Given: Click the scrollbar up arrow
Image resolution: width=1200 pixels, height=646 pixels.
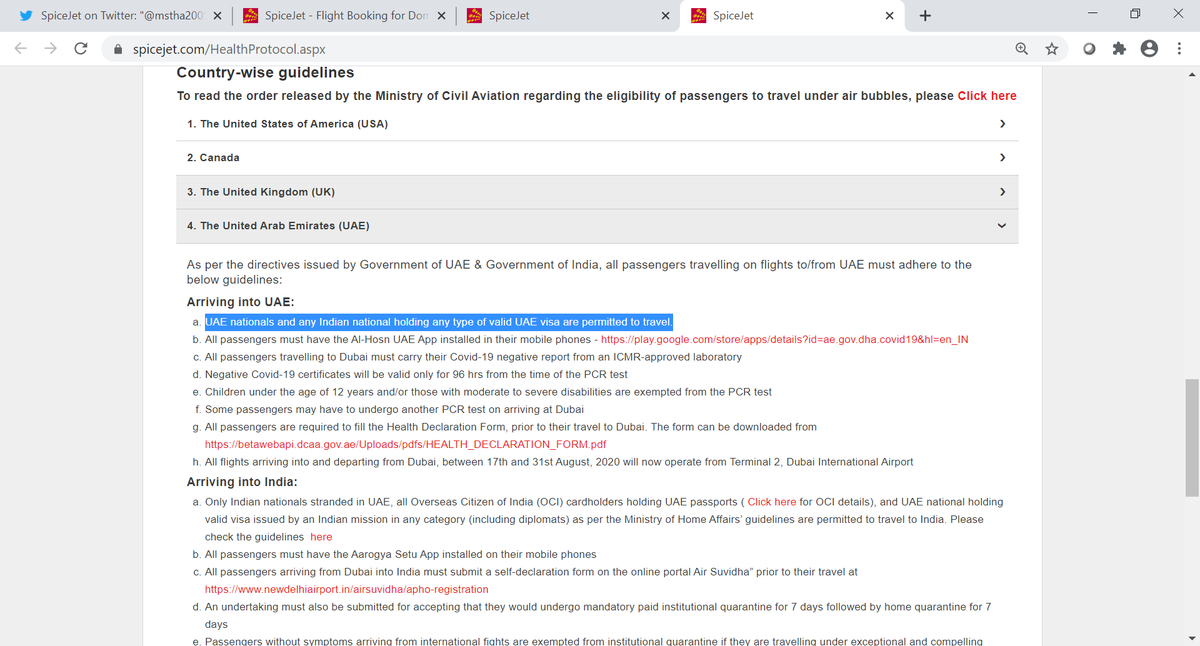Looking at the screenshot, I should point(1191,74).
